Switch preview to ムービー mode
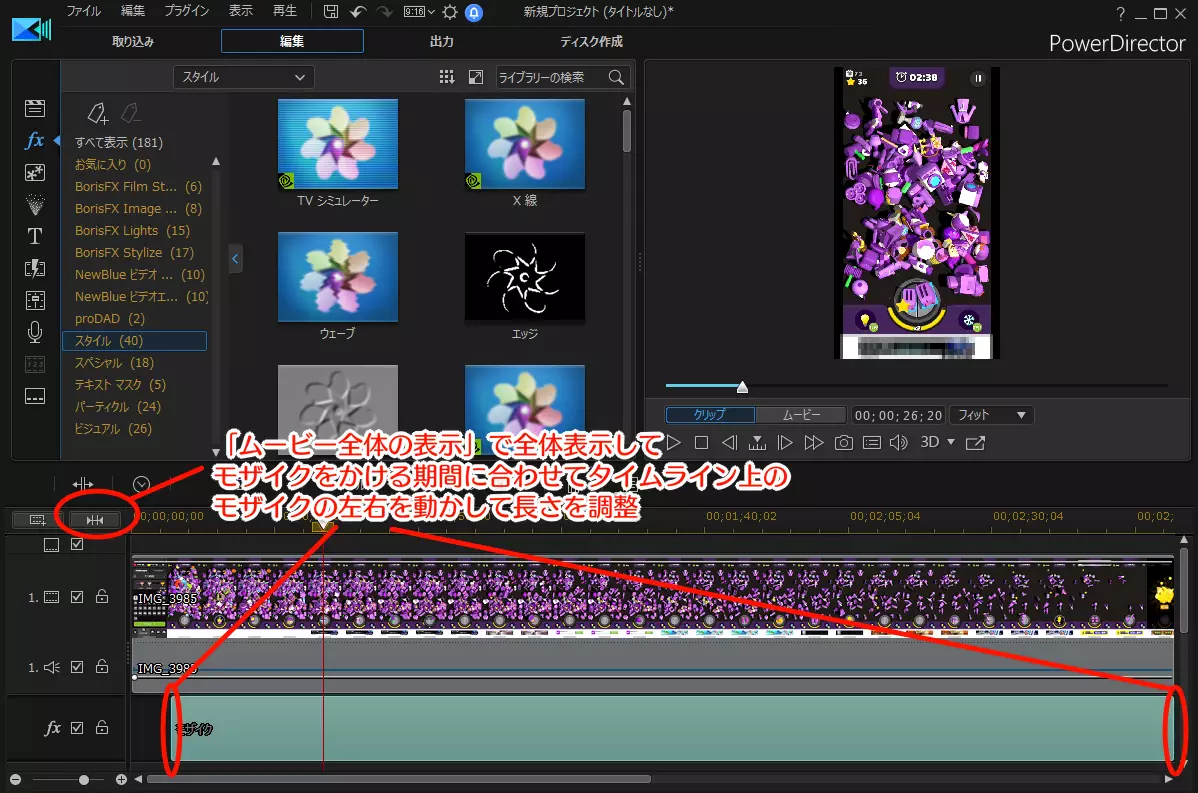The height and width of the screenshot is (793, 1198). [801, 415]
